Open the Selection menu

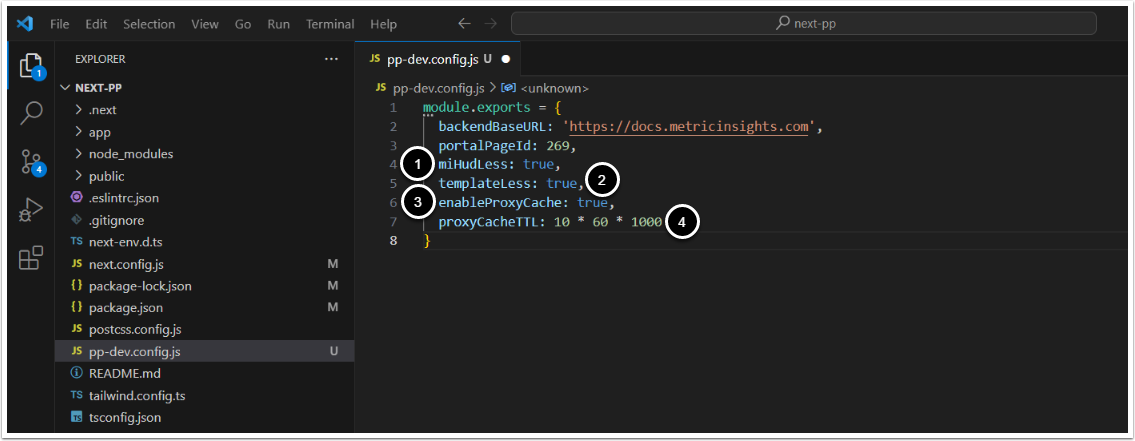pos(149,24)
